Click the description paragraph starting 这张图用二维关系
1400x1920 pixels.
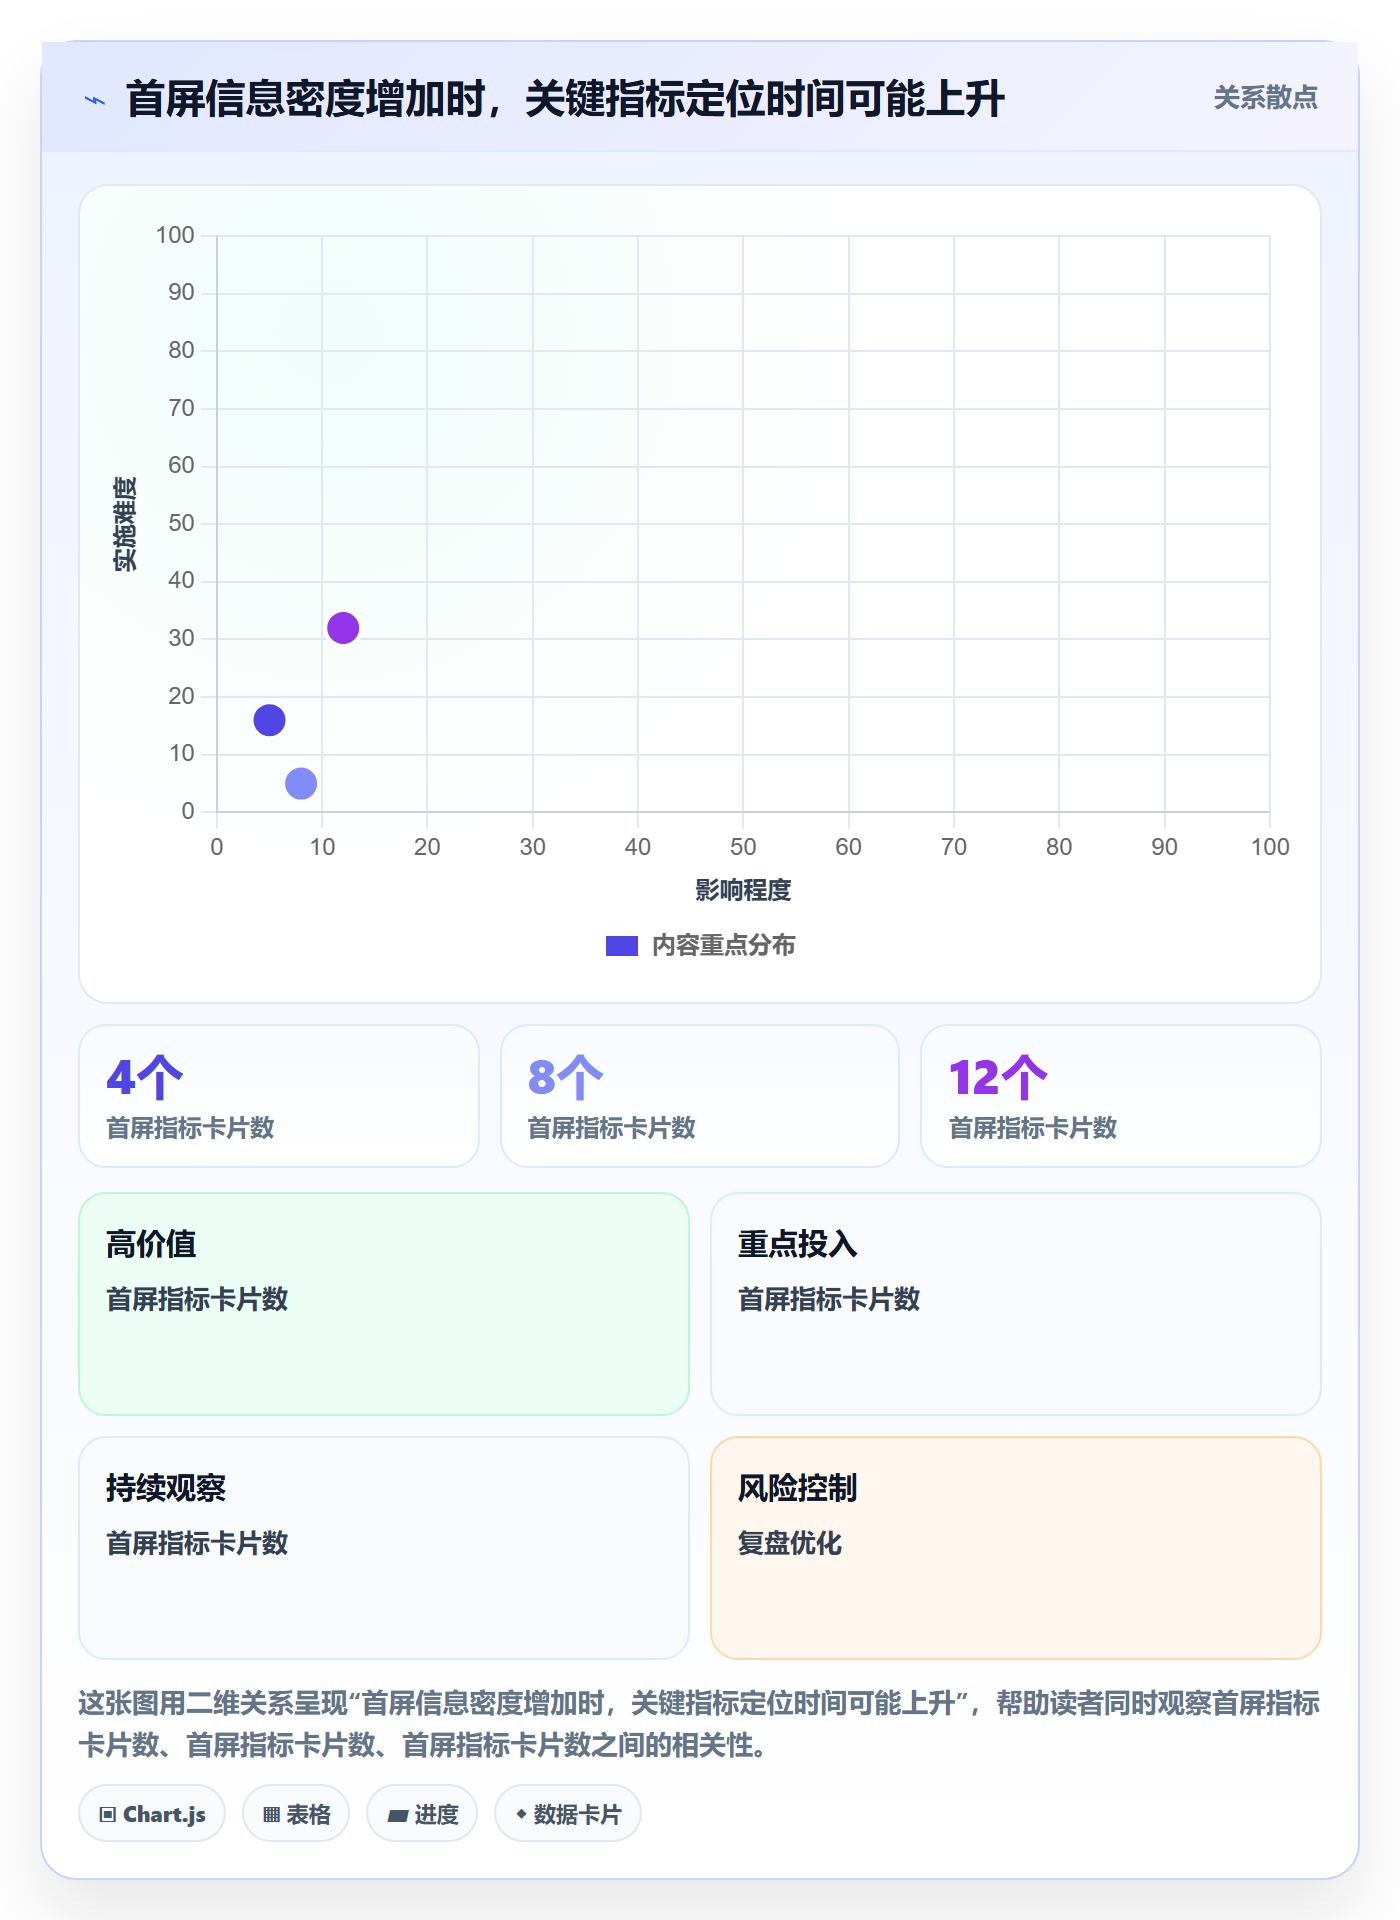(x=700, y=1724)
